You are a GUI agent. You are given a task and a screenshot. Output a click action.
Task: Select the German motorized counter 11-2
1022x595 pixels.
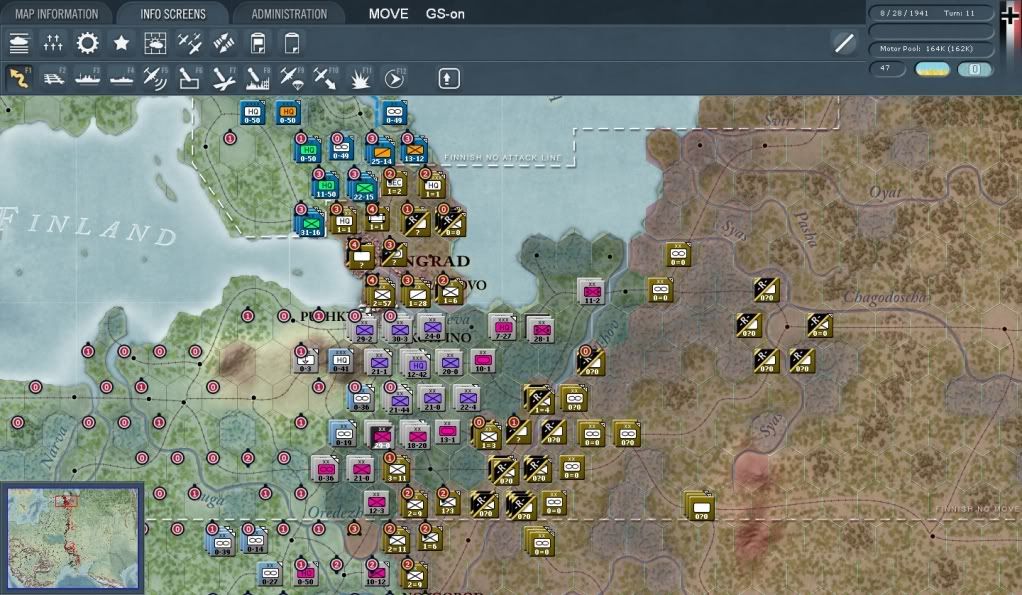(592, 292)
